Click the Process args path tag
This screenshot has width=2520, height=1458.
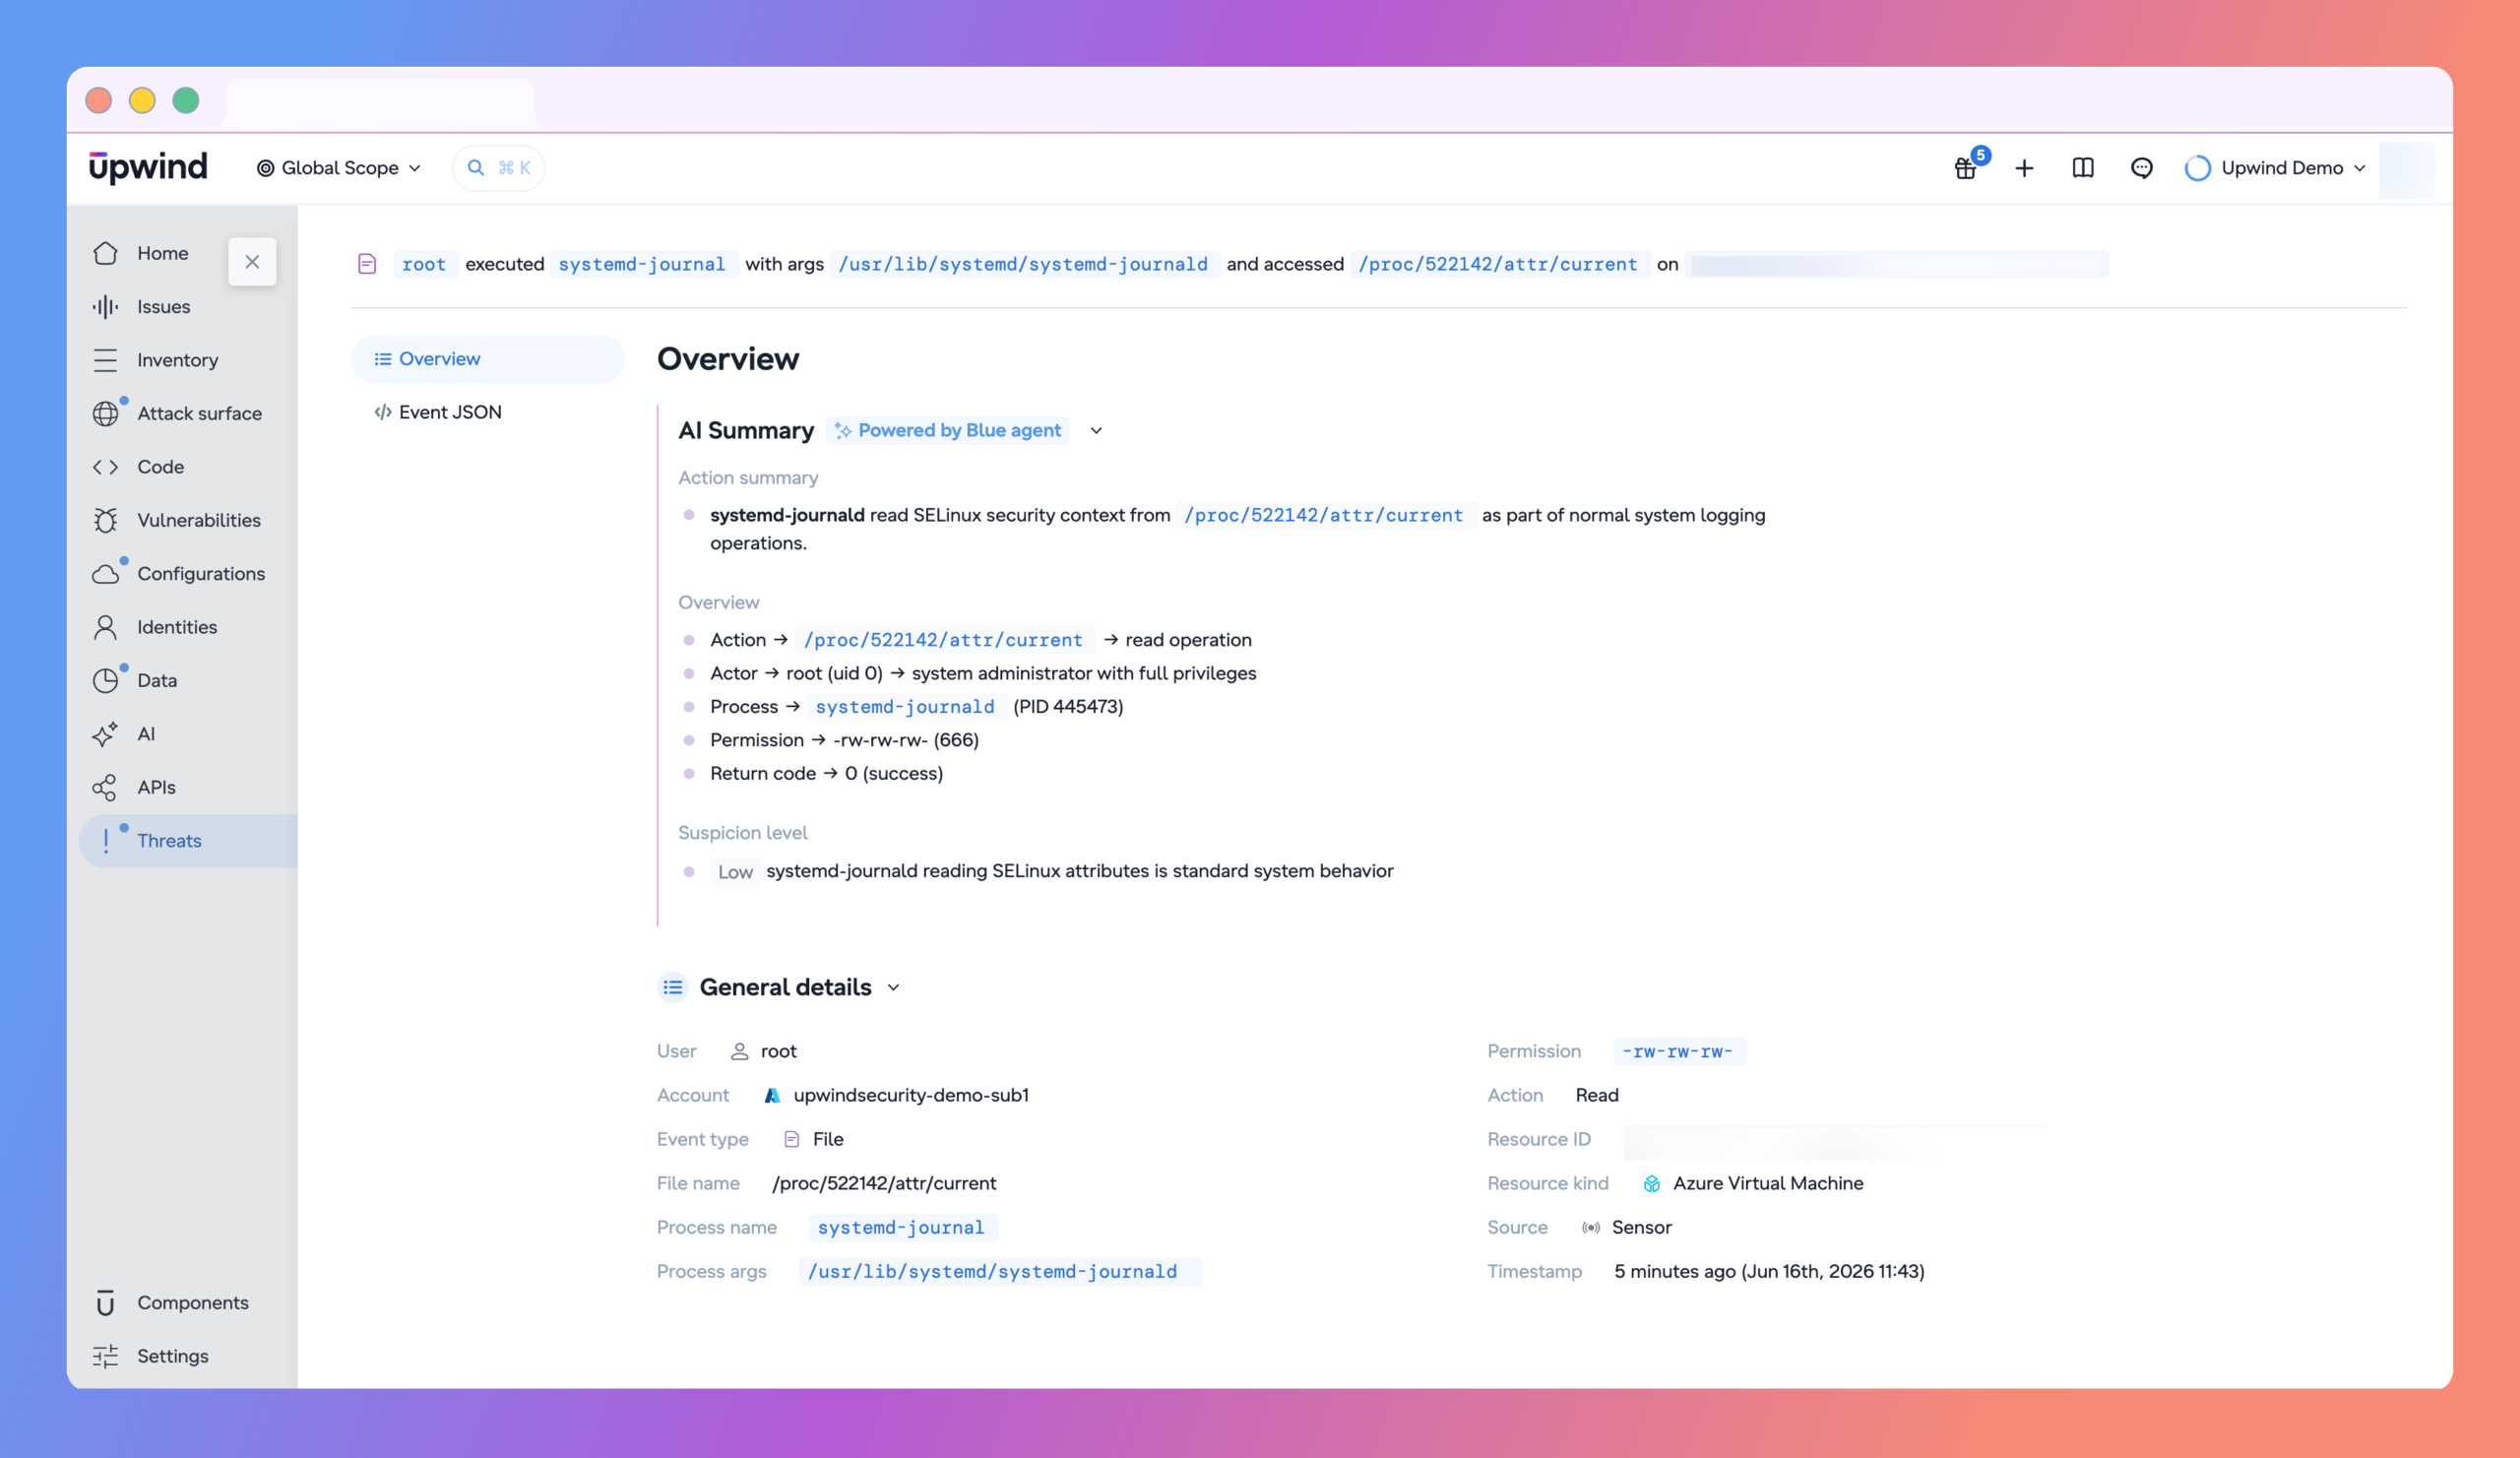pyautogui.click(x=999, y=1271)
